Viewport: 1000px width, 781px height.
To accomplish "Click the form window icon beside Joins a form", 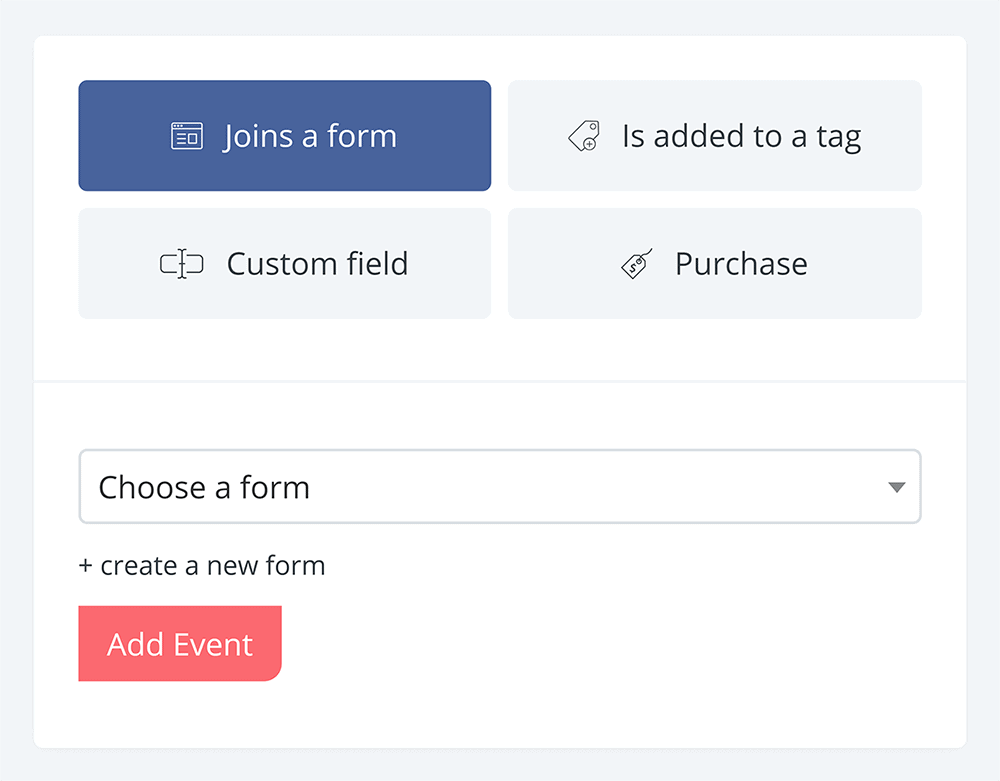I will click(x=187, y=136).
